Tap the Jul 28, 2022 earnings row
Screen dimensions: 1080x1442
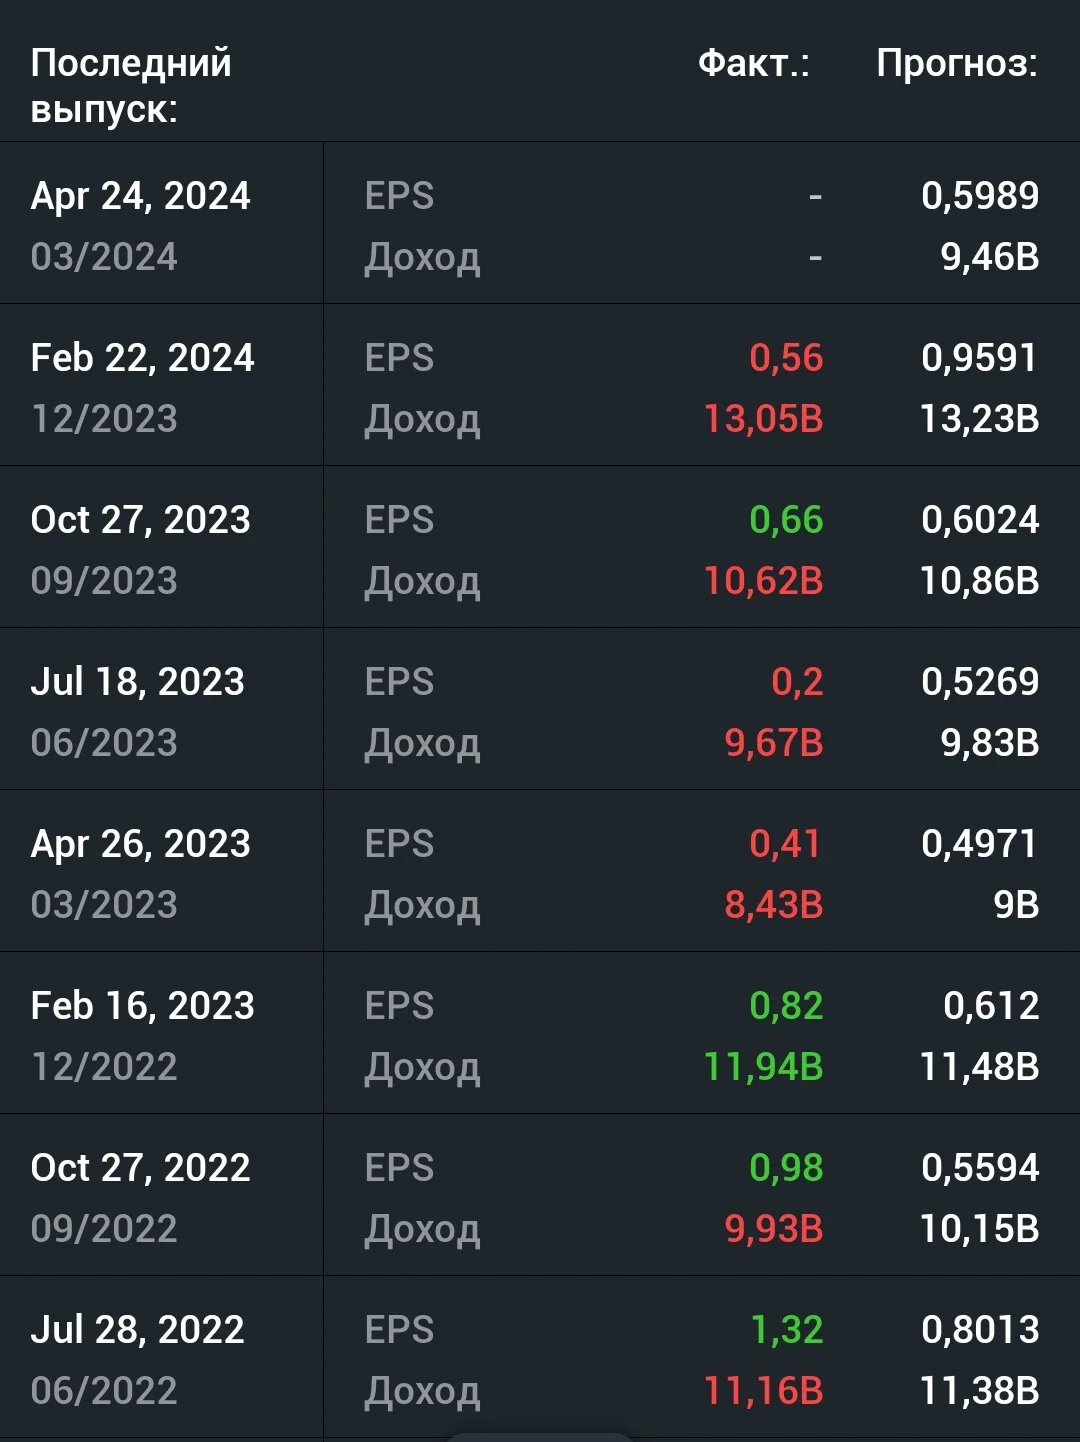point(540,1357)
